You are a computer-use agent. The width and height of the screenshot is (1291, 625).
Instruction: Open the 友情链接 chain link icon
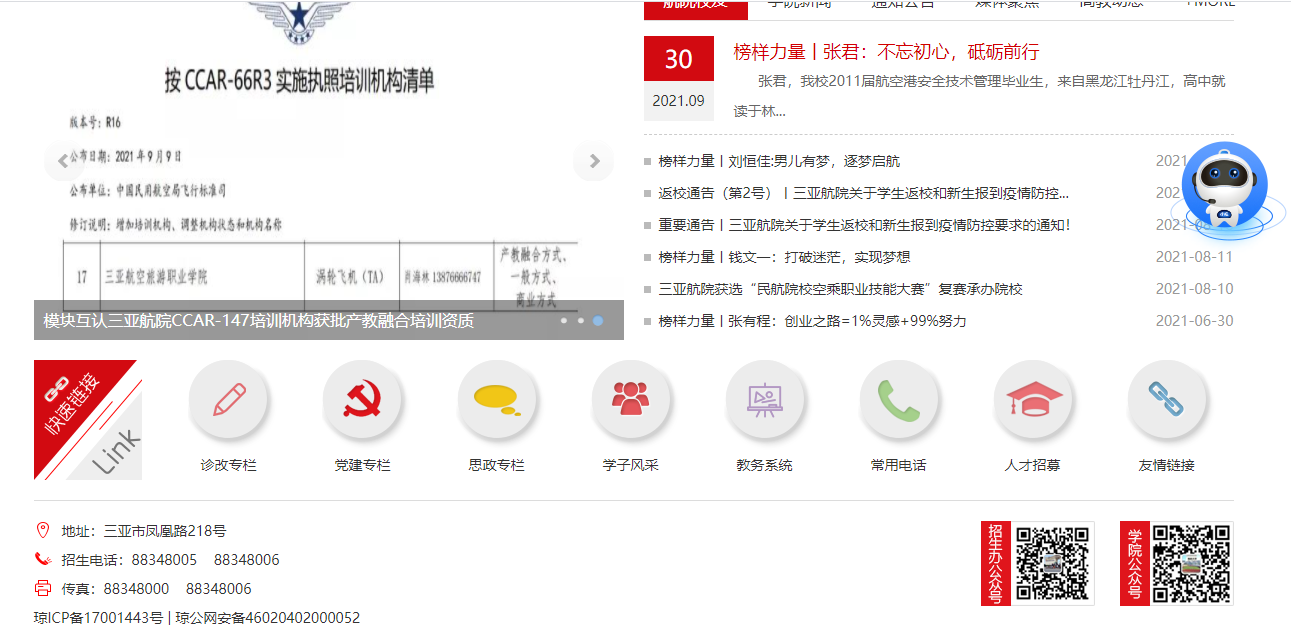point(1166,400)
